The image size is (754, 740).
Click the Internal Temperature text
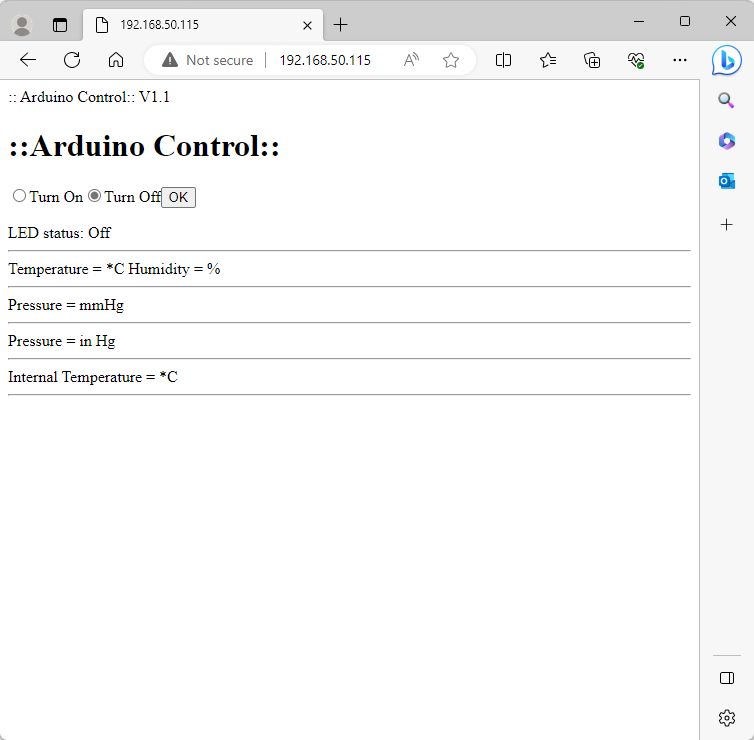(x=93, y=377)
